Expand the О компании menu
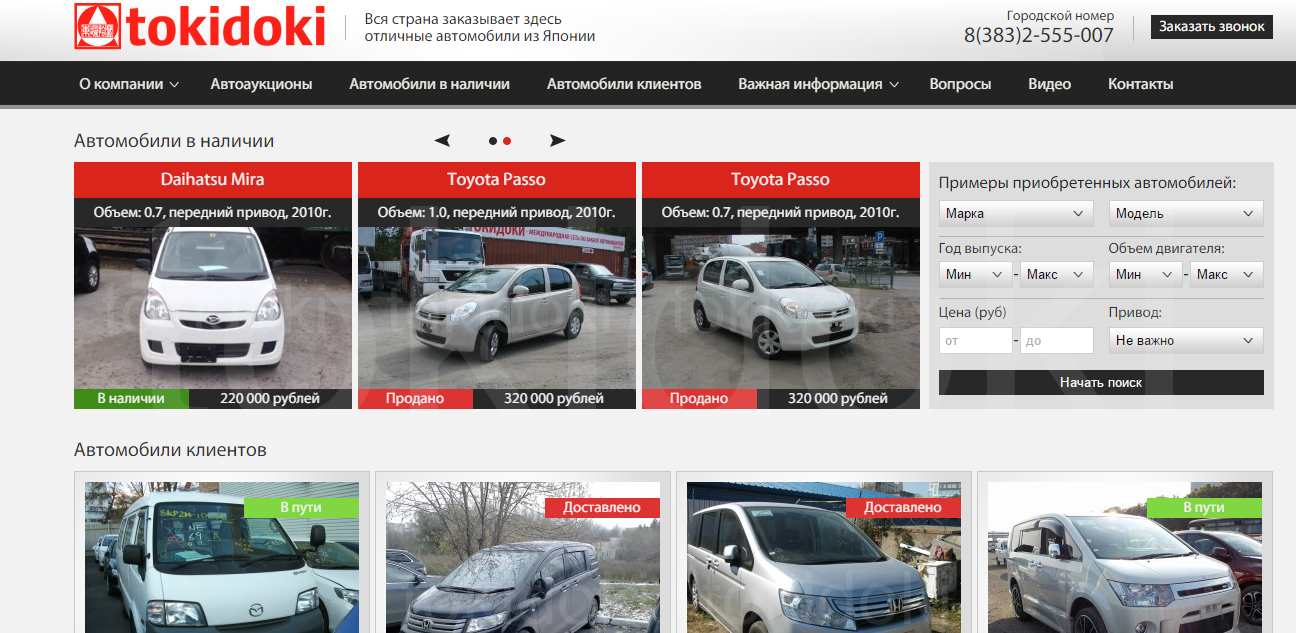 [x=129, y=84]
